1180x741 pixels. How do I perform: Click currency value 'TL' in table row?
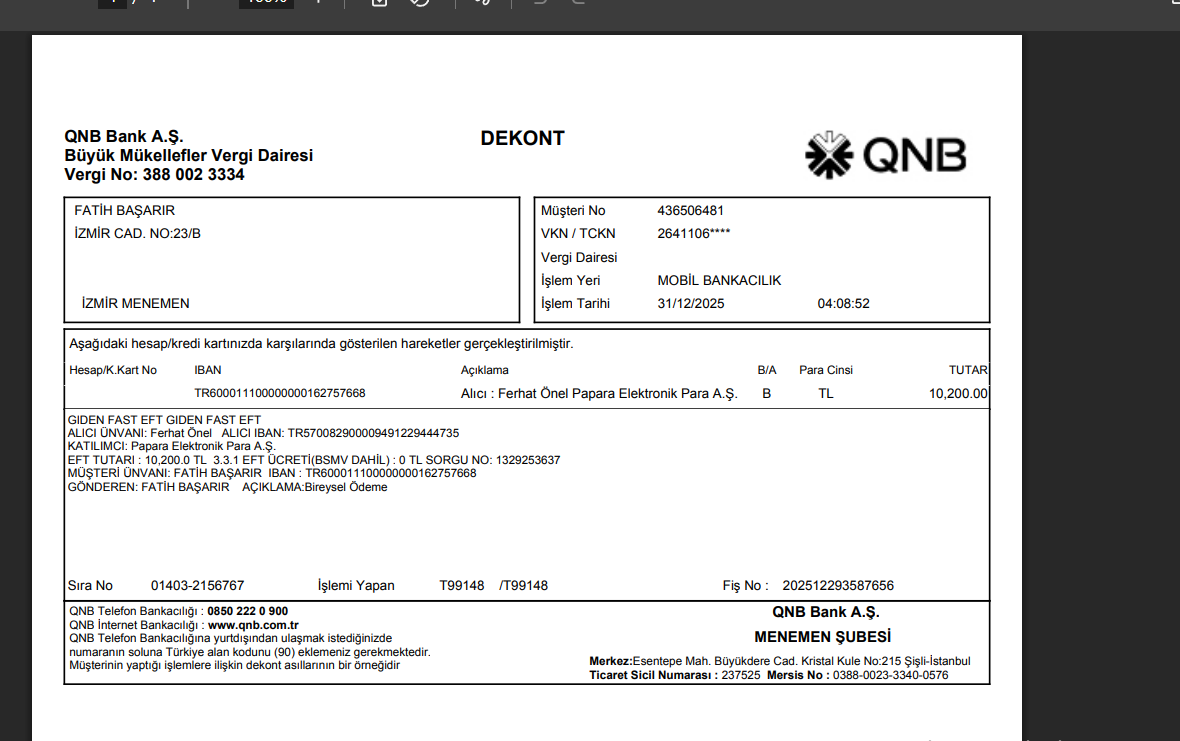click(x=826, y=393)
